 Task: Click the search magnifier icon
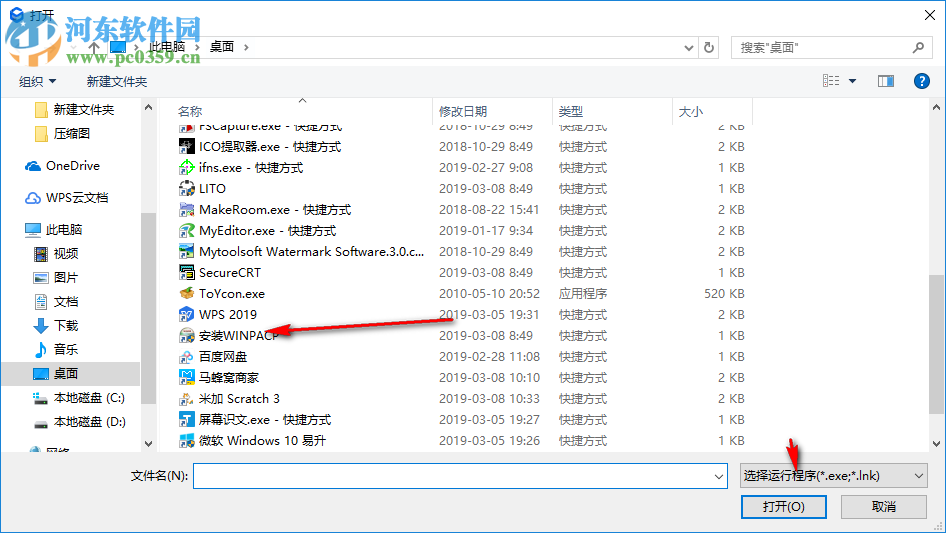point(918,47)
